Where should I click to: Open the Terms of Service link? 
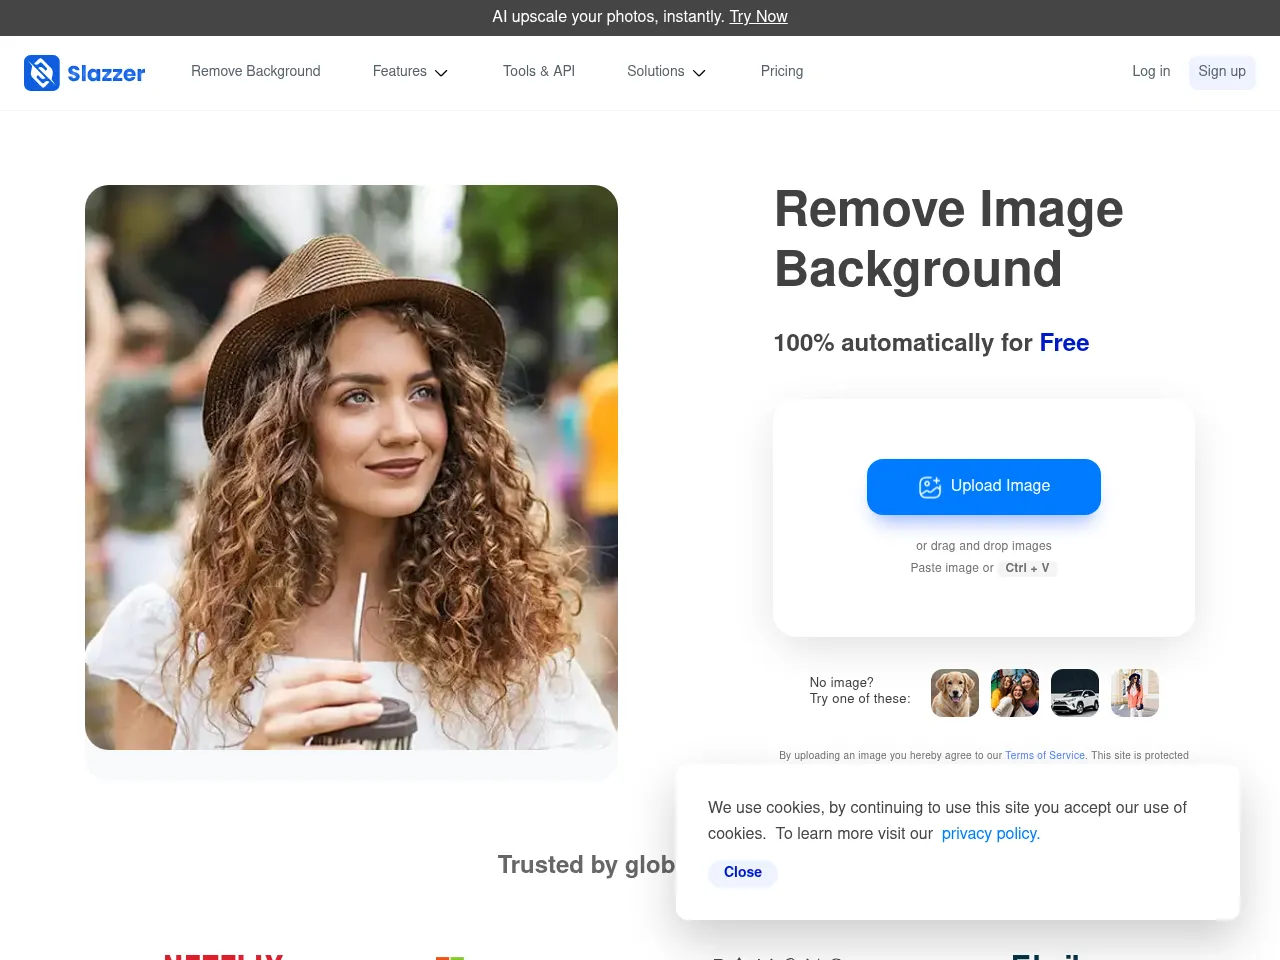click(1045, 756)
